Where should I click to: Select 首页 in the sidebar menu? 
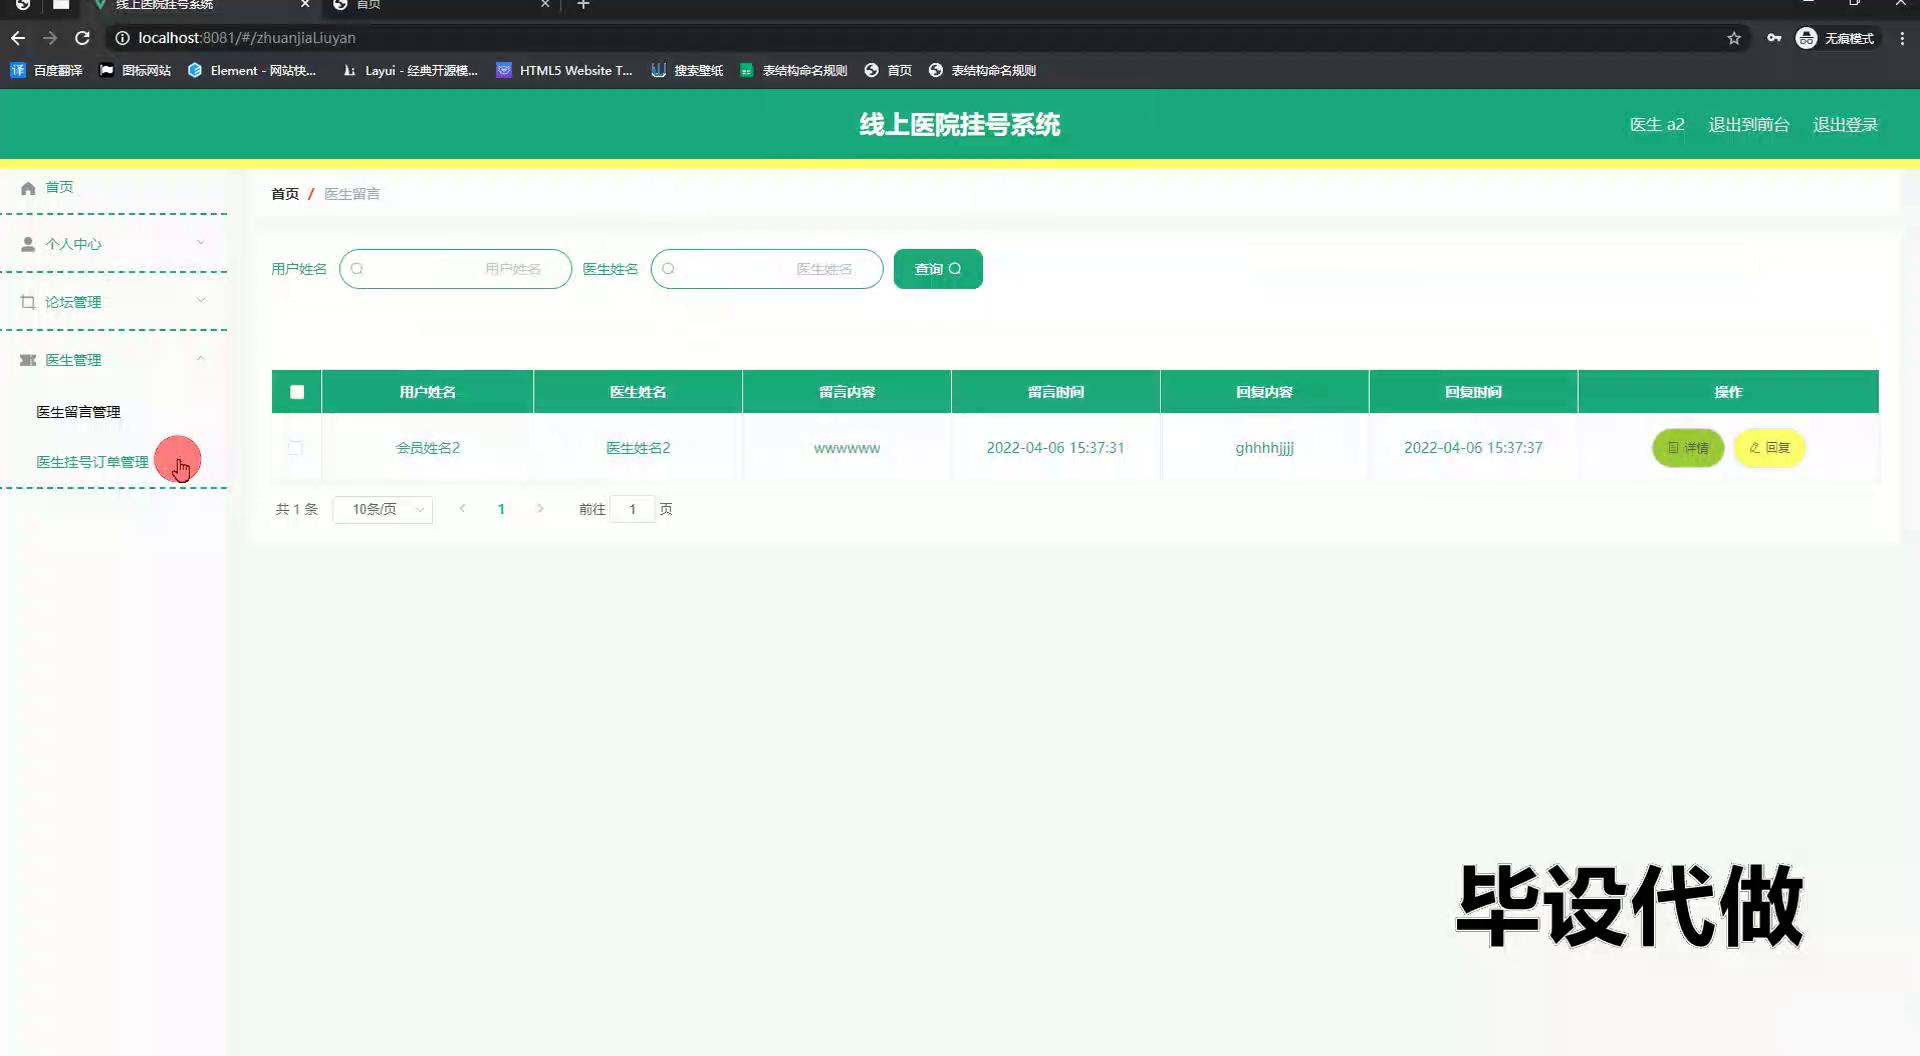(59, 187)
